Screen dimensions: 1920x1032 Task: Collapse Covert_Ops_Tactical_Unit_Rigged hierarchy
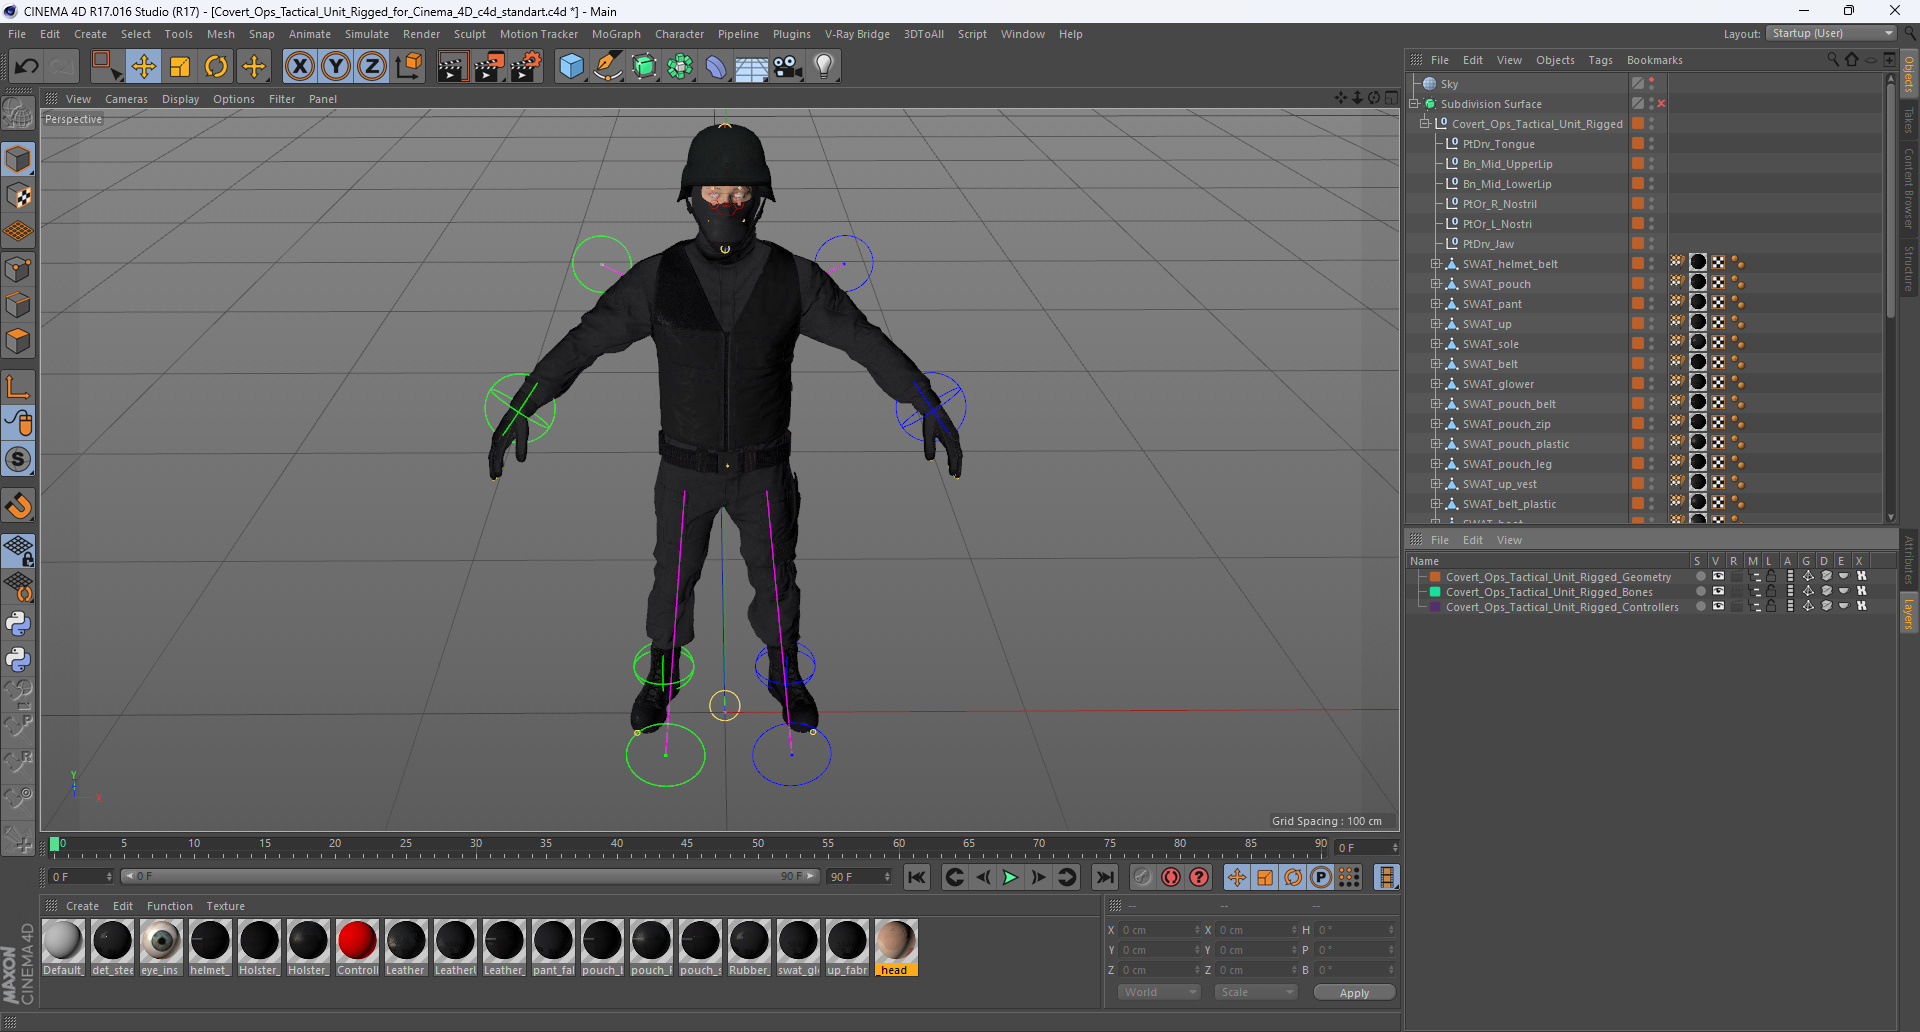tap(1425, 124)
